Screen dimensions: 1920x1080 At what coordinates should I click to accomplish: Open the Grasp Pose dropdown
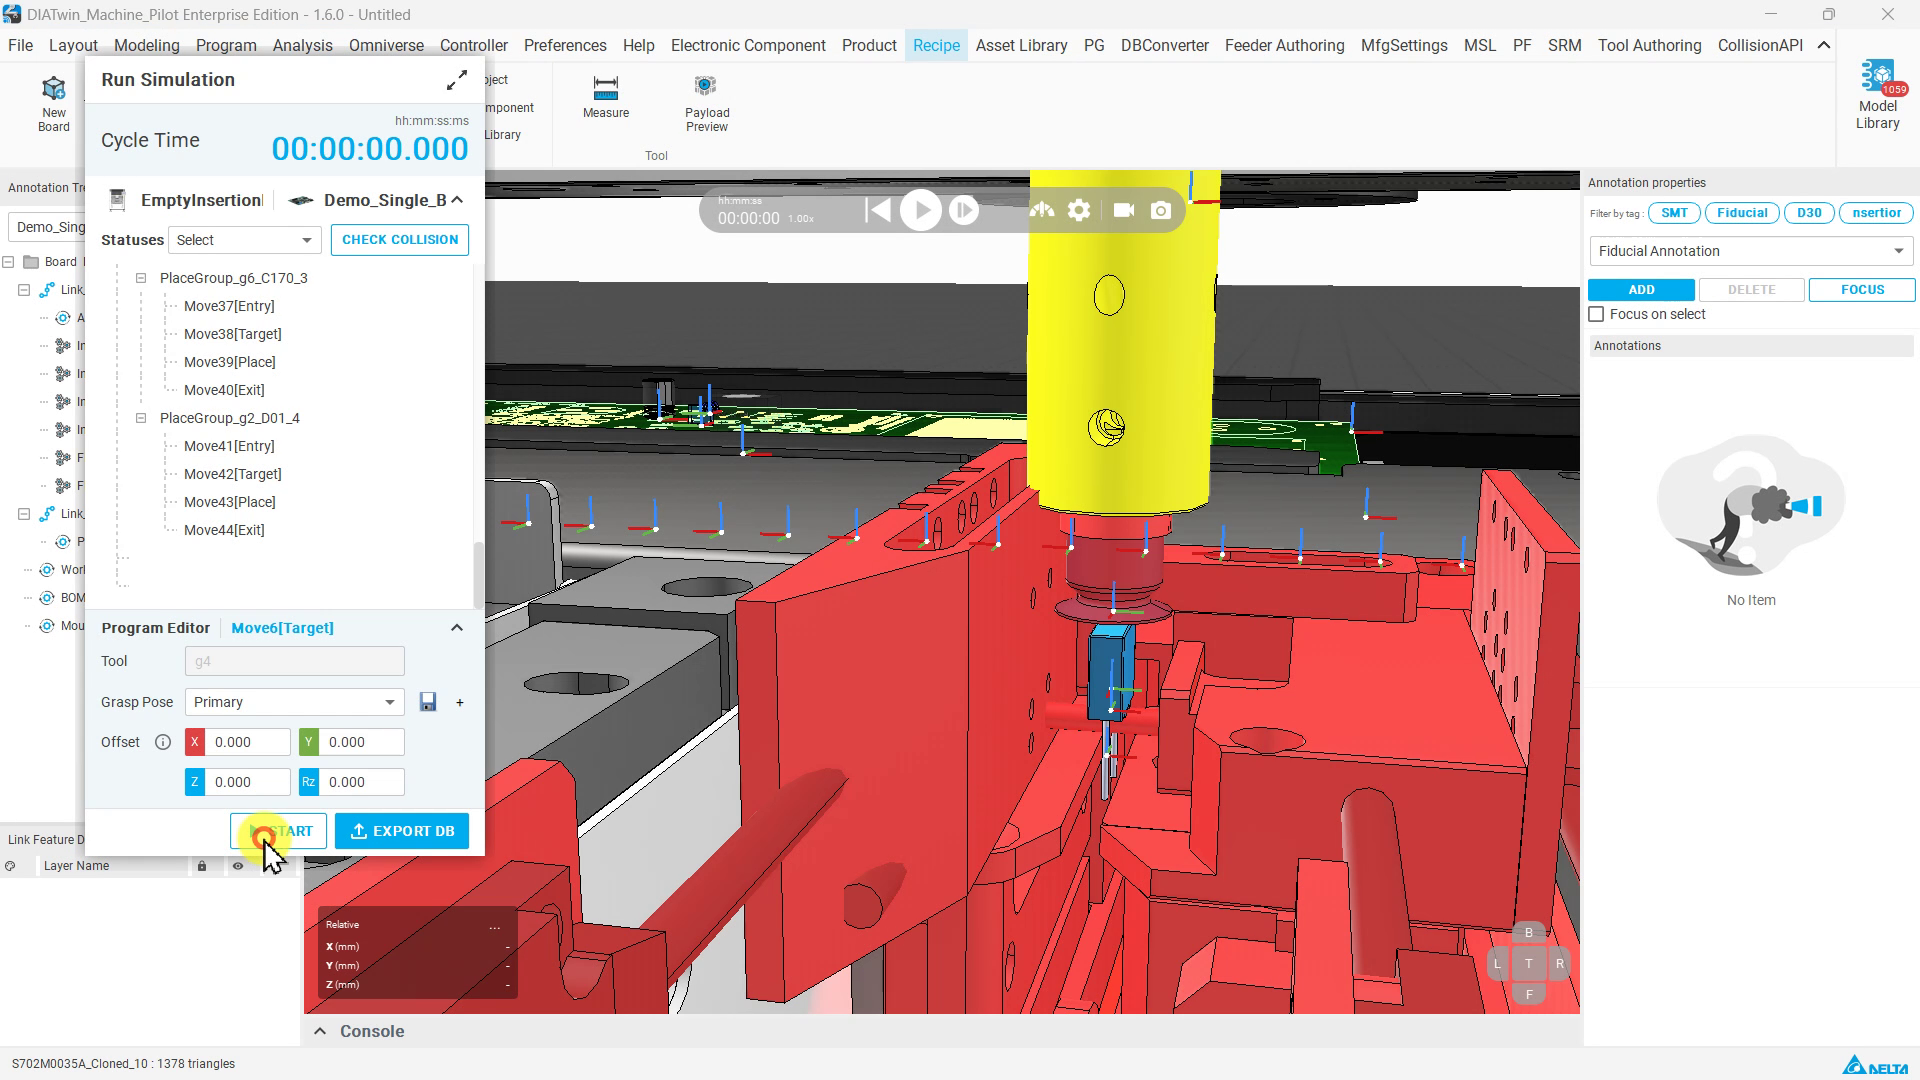(x=294, y=702)
